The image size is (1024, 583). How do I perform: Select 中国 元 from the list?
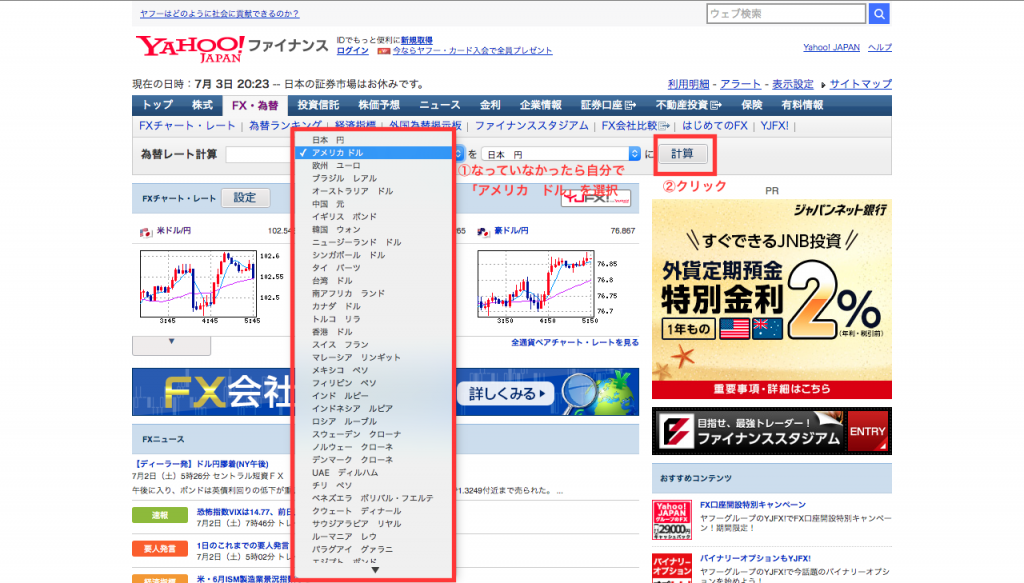[374, 204]
